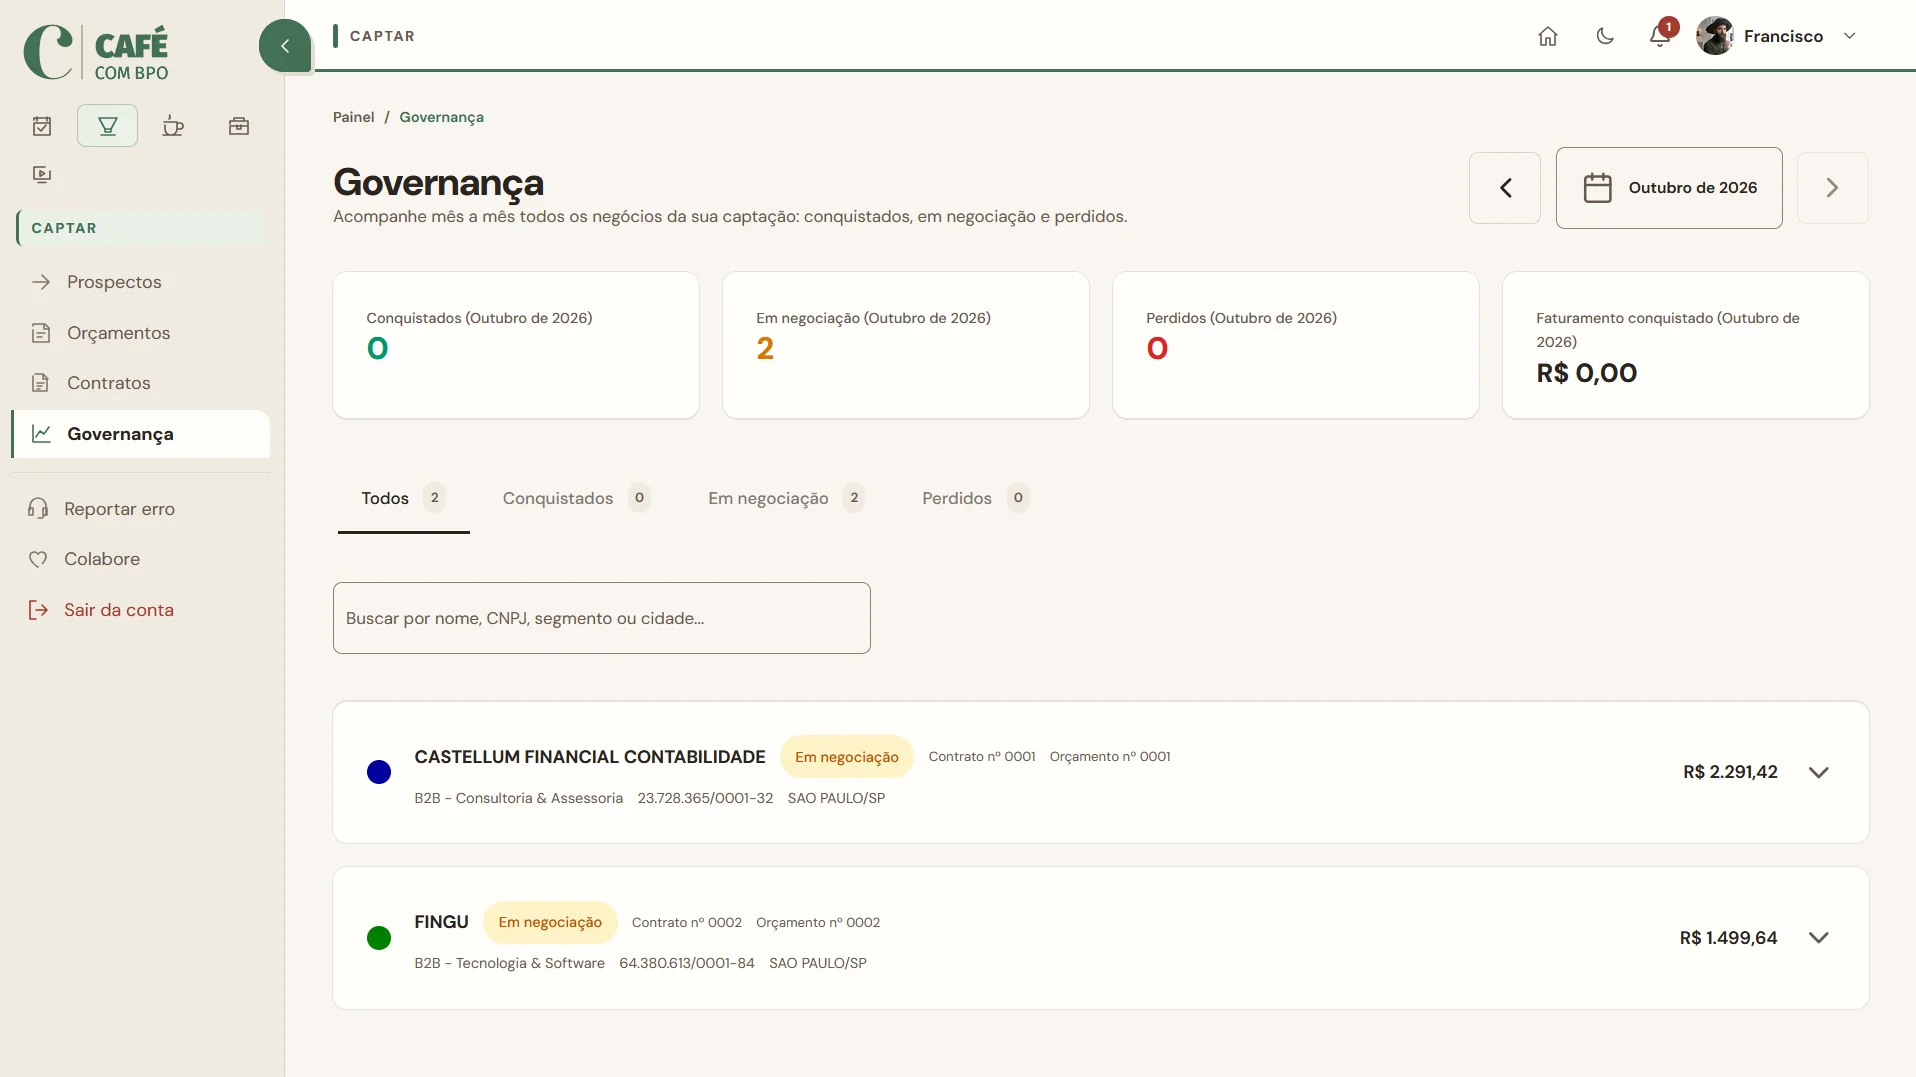Click the Em negociação summary card
This screenshot has height=1077, width=1916.
pyautogui.click(x=905, y=345)
